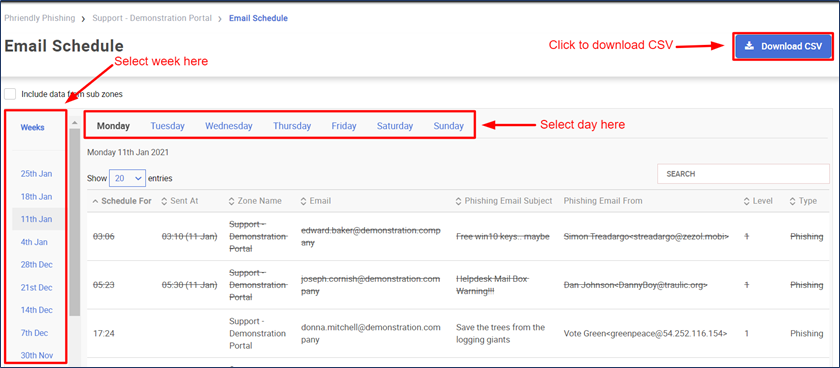Sort by Type column
The height and width of the screenshot is (368, 840).
(x=804, y=201)
